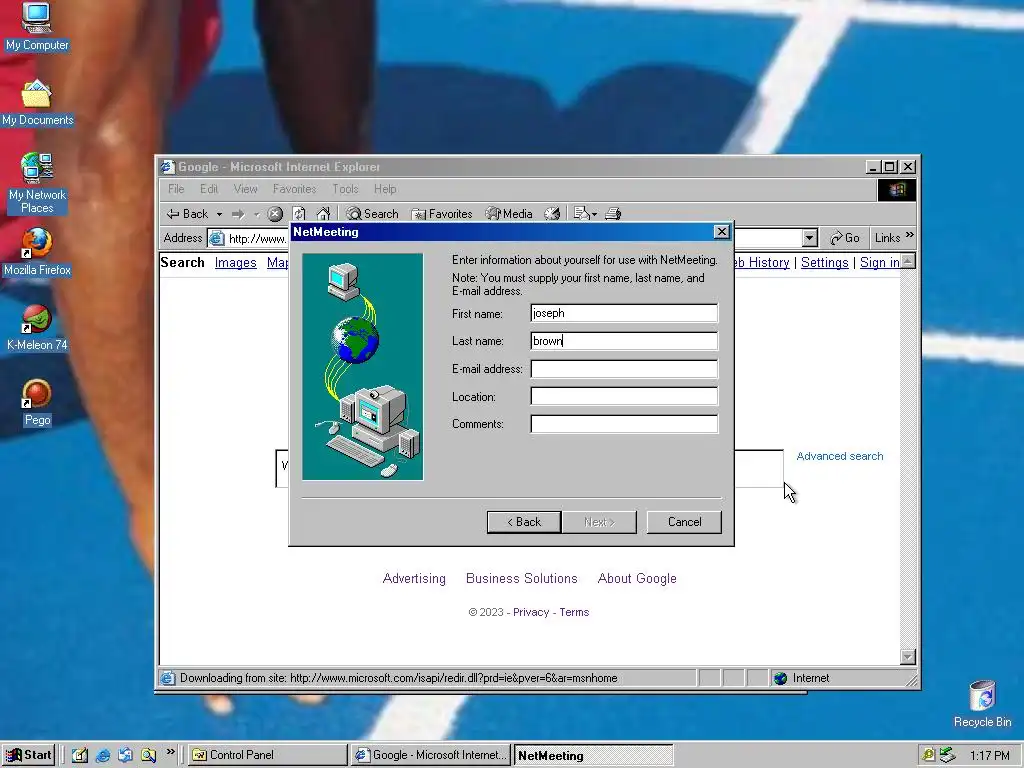Click the first system tray icon
The width and height of the screenshot is (1024, 768).
click(x=928, y=755)
